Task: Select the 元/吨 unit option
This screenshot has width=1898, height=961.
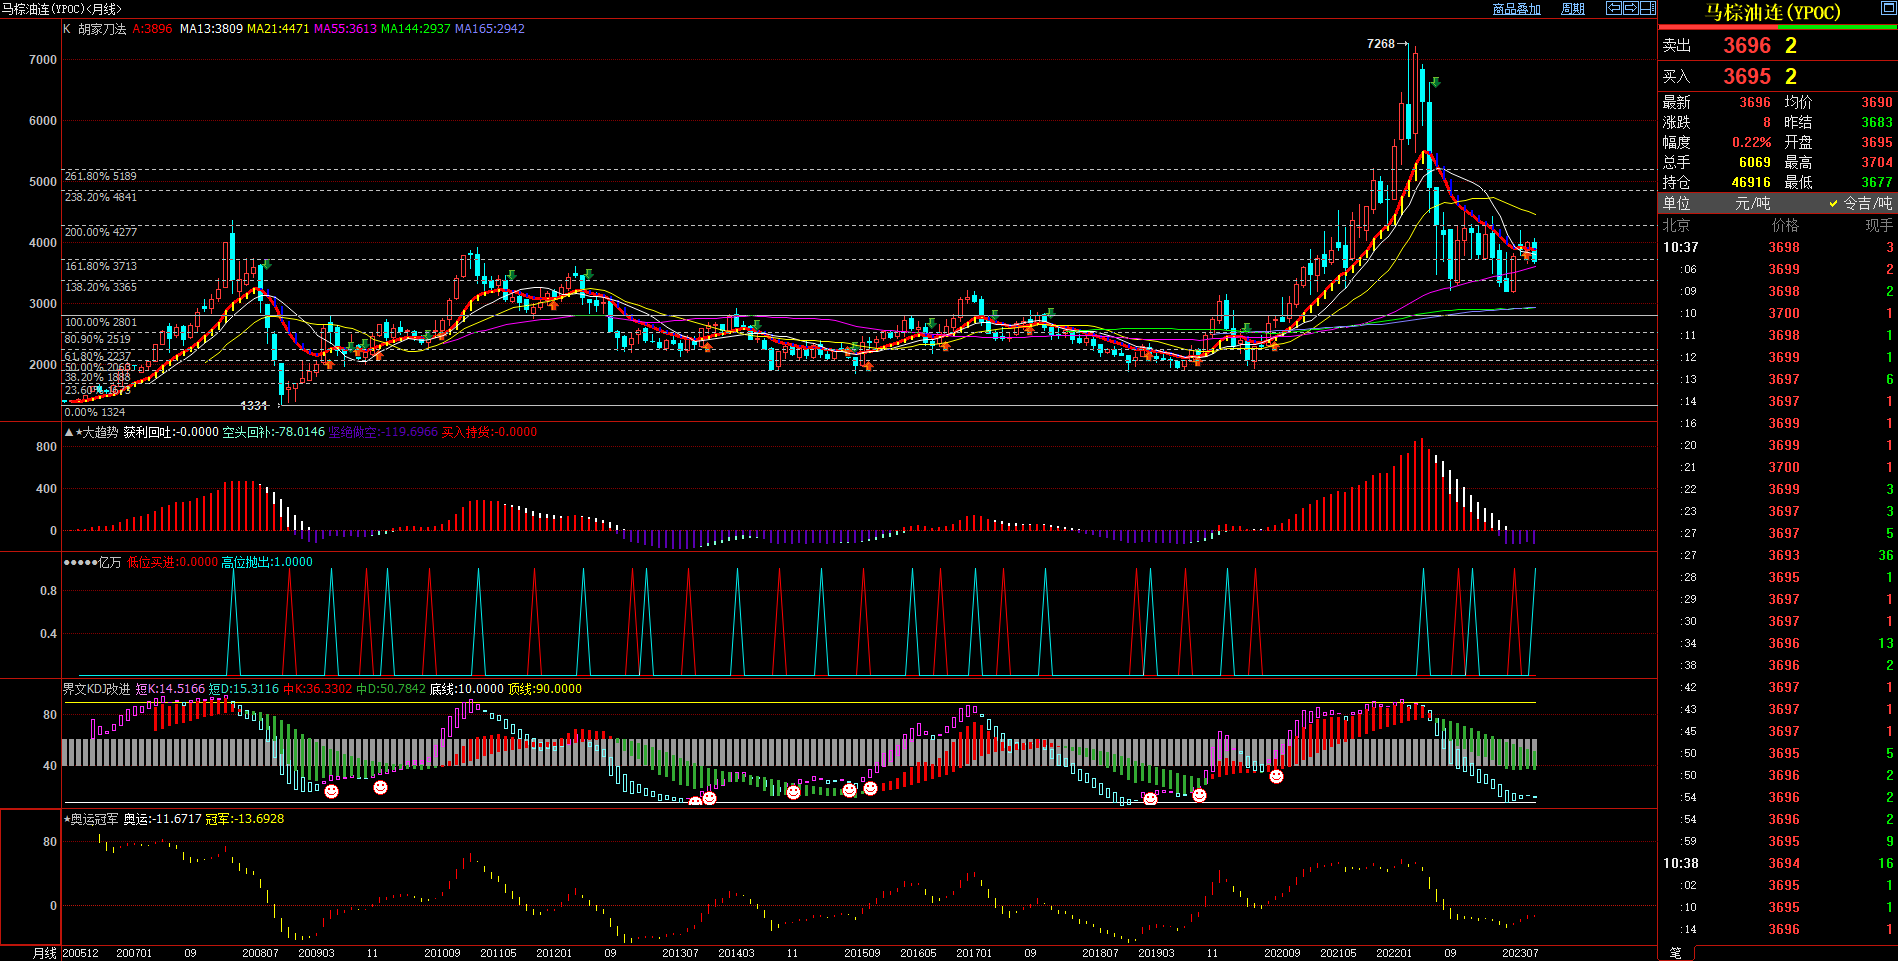Action: [x=1752, y=203]
